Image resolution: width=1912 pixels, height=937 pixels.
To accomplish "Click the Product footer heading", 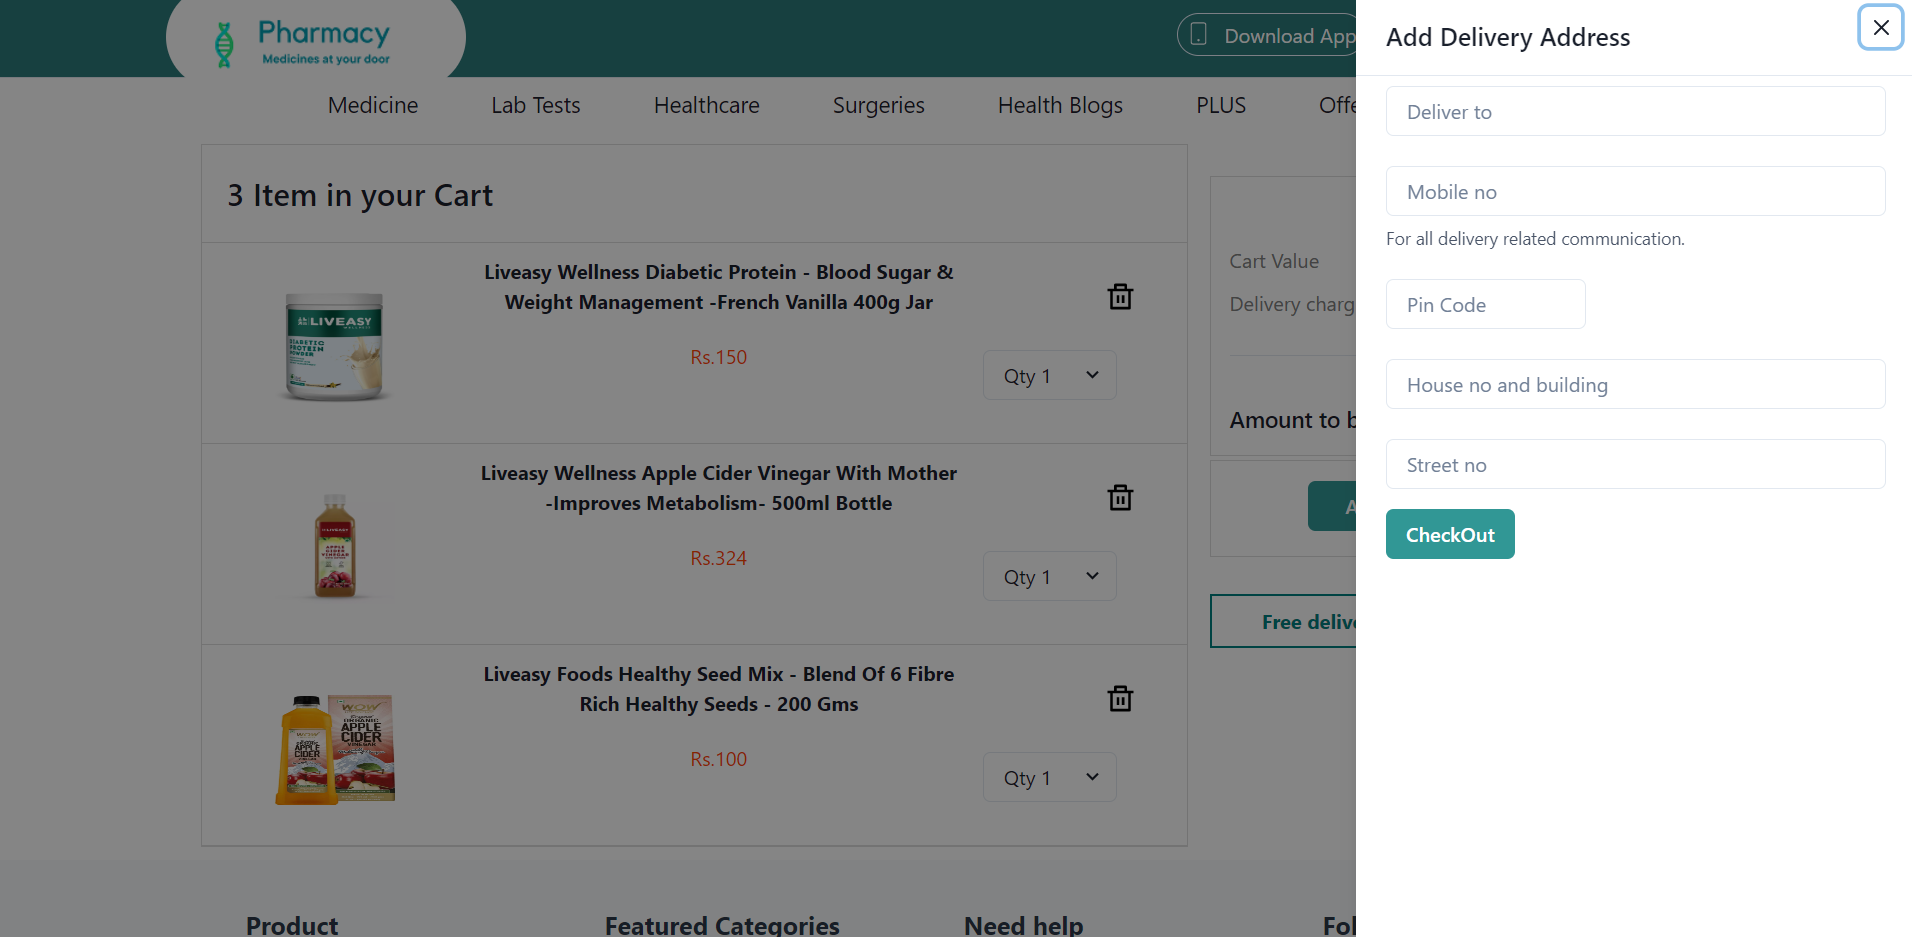I will pos(292,925).
